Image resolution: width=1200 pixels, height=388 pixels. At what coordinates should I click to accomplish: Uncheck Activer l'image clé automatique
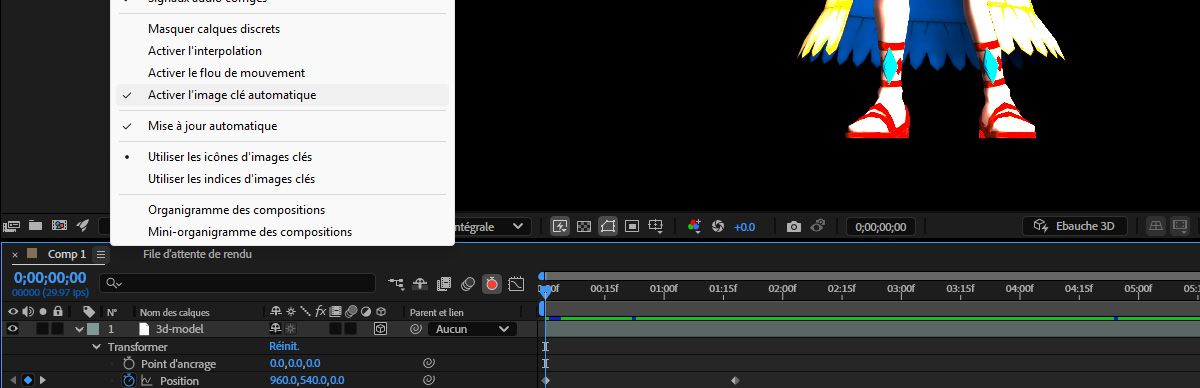coord(282,95)
